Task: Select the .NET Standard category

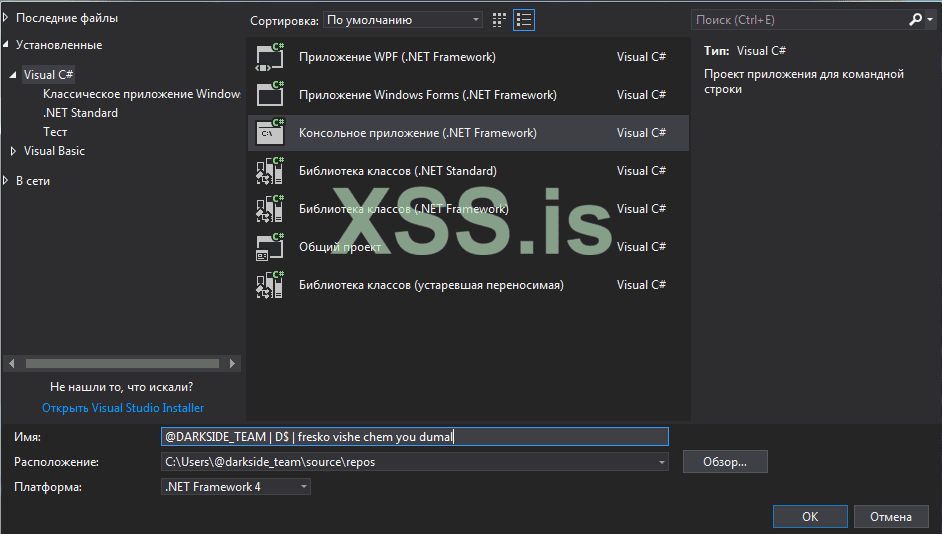Action: (81, 113)
